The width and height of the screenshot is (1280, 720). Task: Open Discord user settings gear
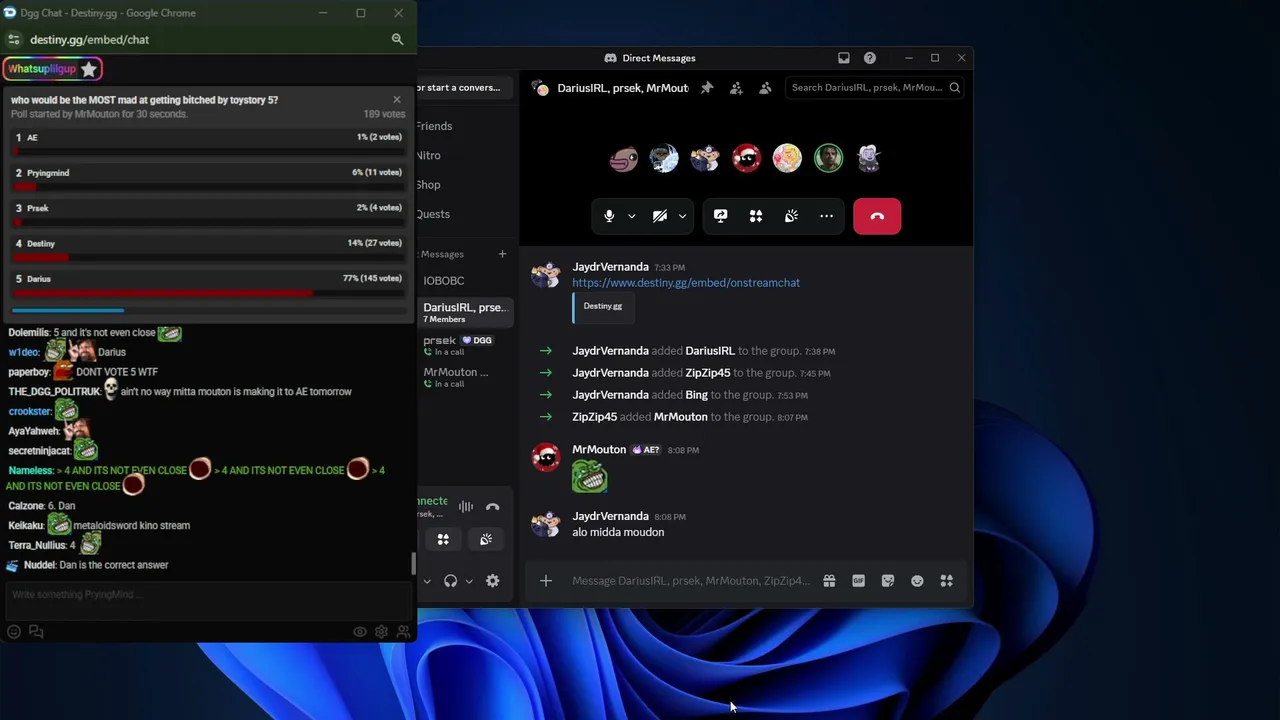click(492, 581)
